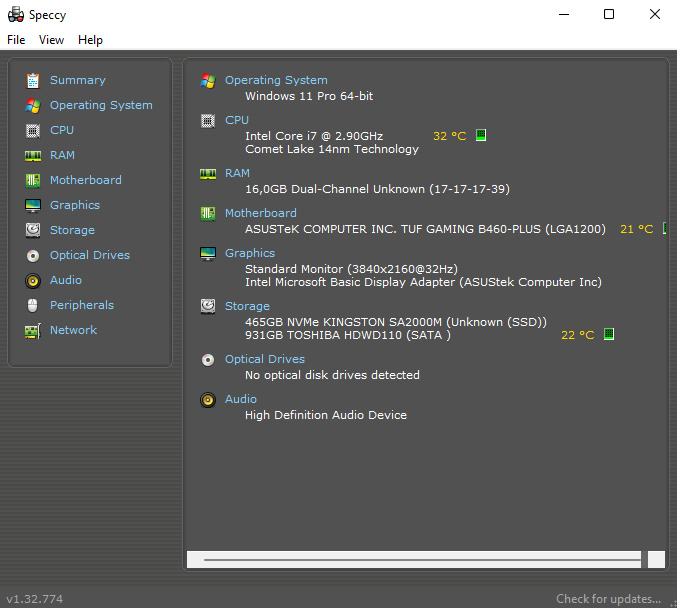Image resolution: width=699 pixels, height=608 pixels.
Task: Select Summary in the sidebar
Action: 78,80
